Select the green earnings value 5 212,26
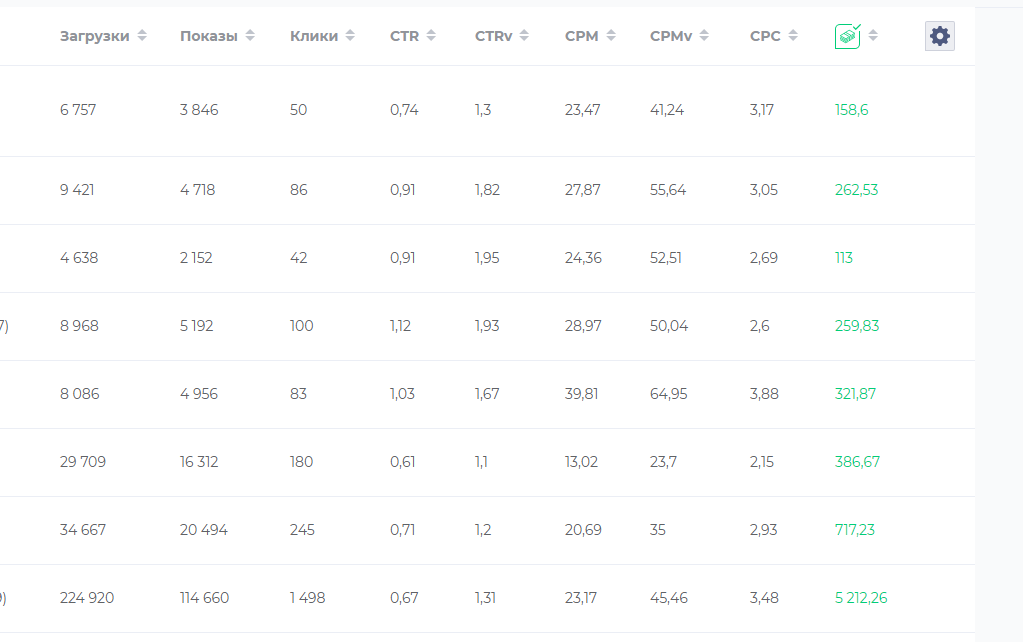 tap(861, 598)
